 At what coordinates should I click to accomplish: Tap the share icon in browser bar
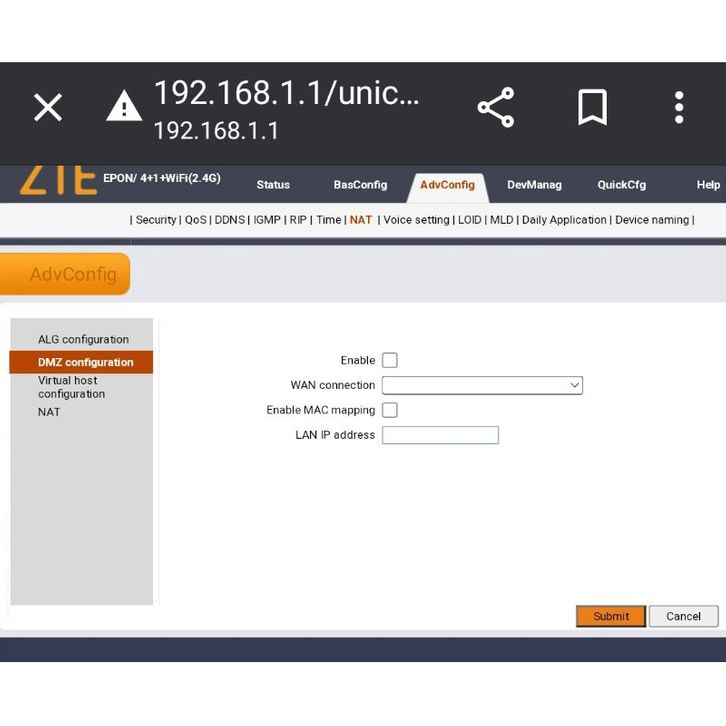495,108
